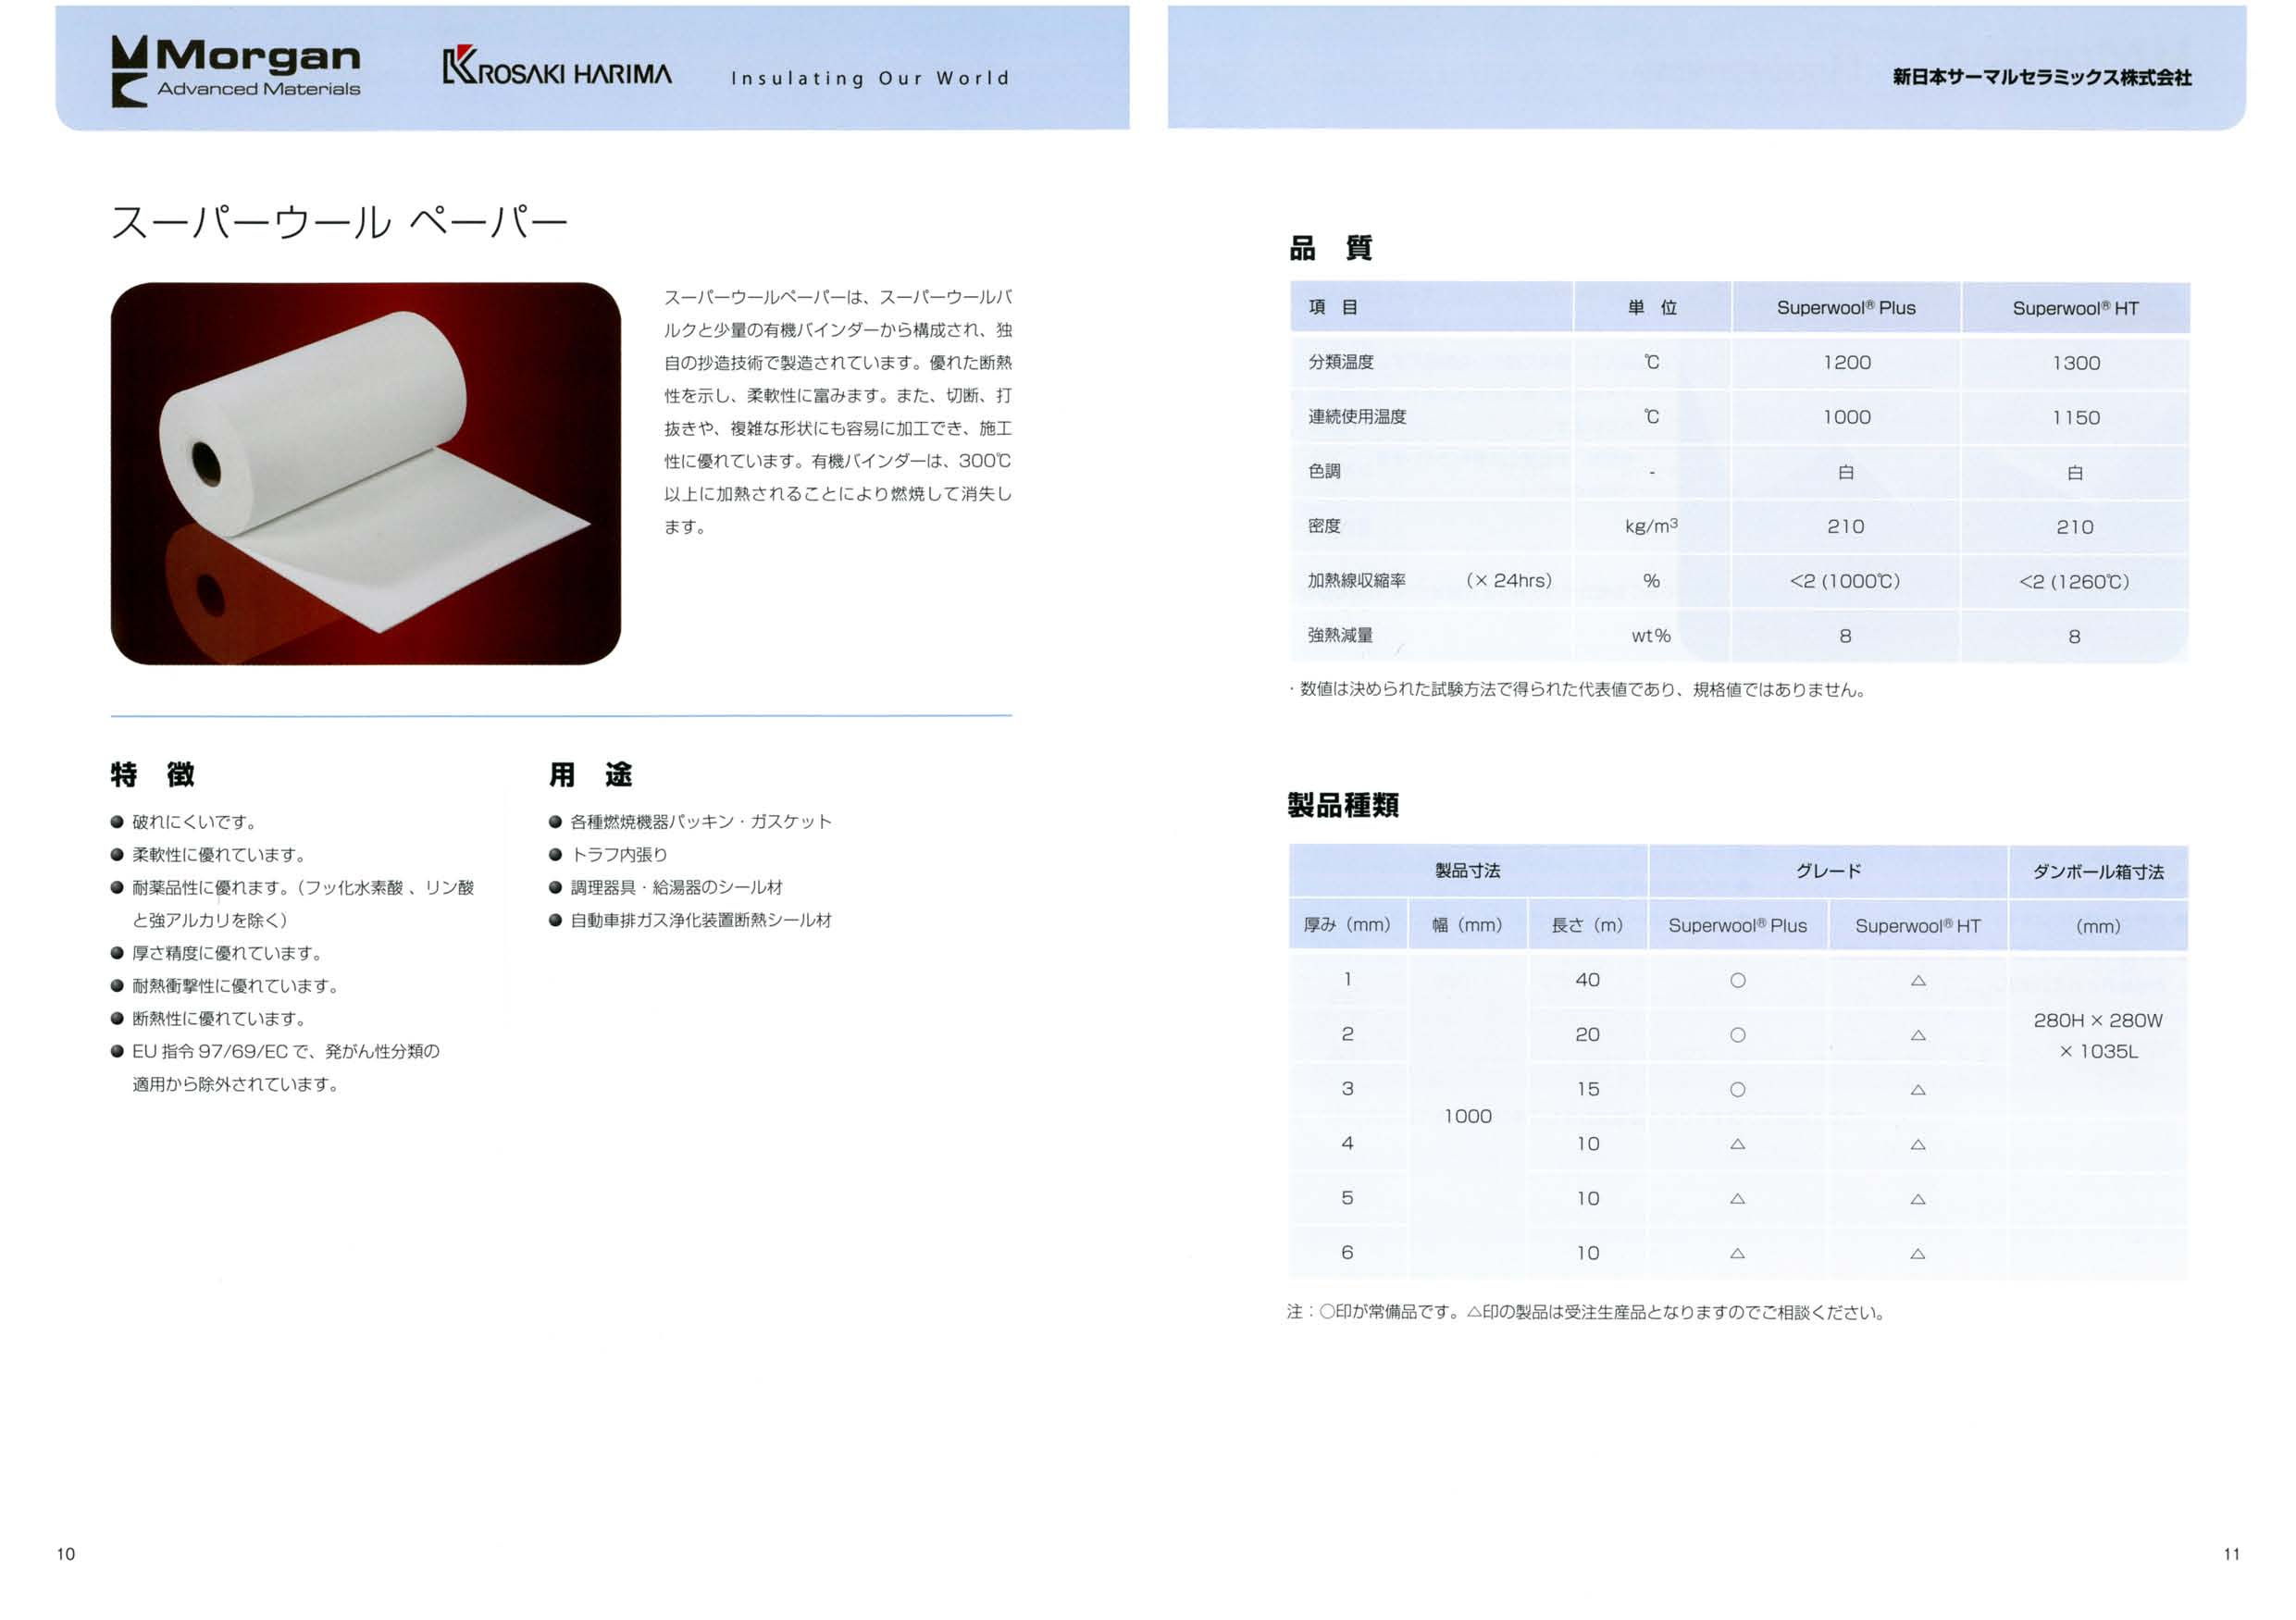This screenshot has width=2296, height=1620.
Task: Click the wt% unit cell
Action: pos(1651,636)
